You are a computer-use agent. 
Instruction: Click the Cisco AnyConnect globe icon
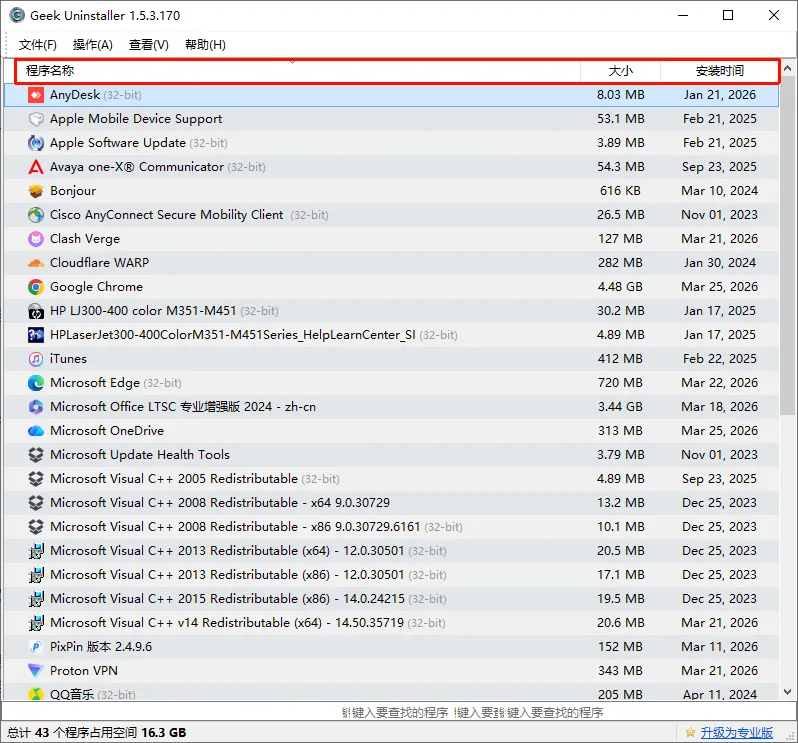(36, 215)
